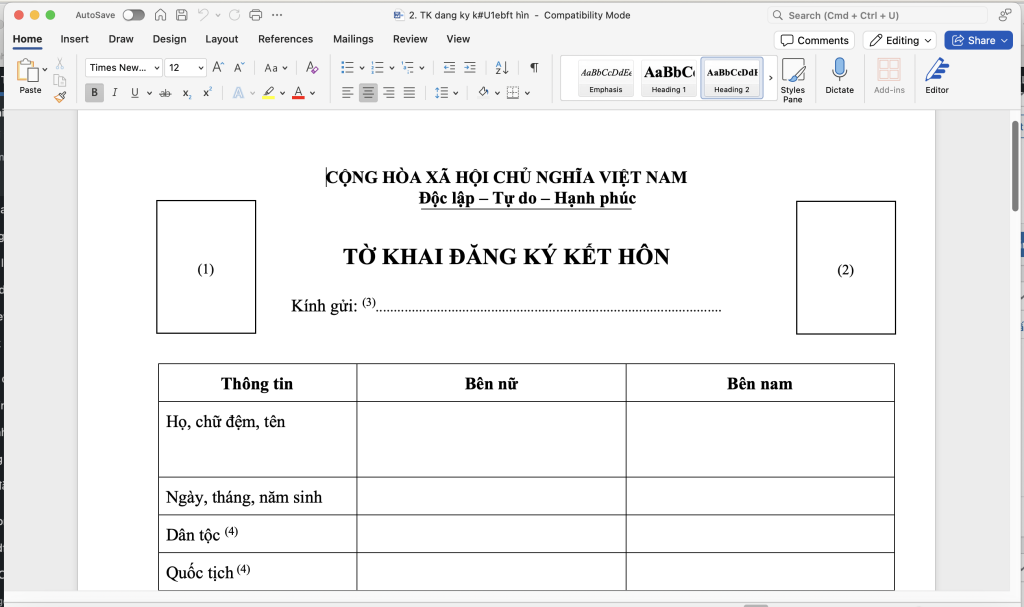Expand the font size dropdown
1024x607 pixels.
tap(200, 68)
